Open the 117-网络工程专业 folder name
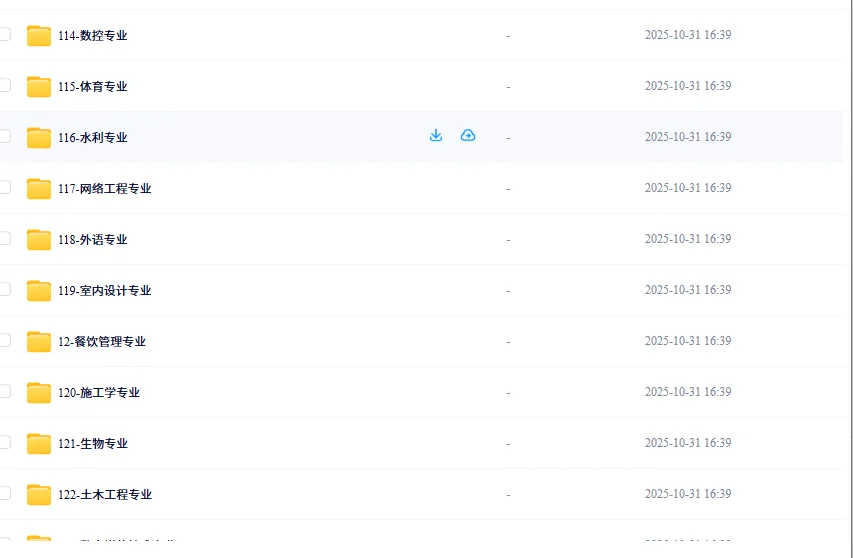 [104, 189]
